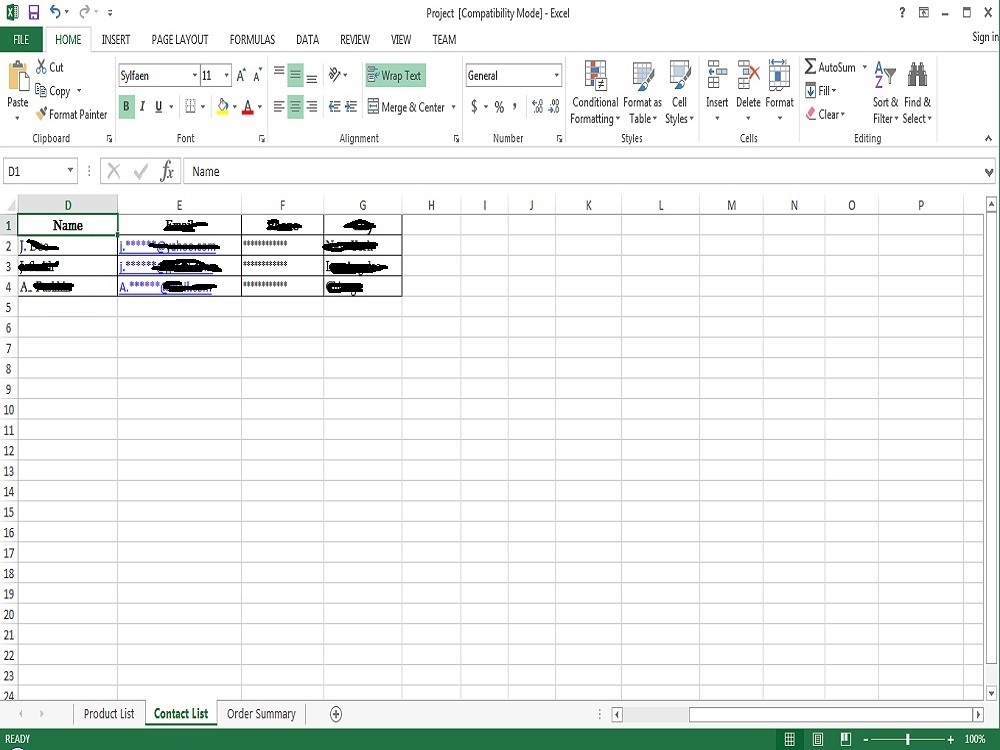The image size is (1000, 750).
Task: Click the Copy button
Action: (x=53, y=91)
